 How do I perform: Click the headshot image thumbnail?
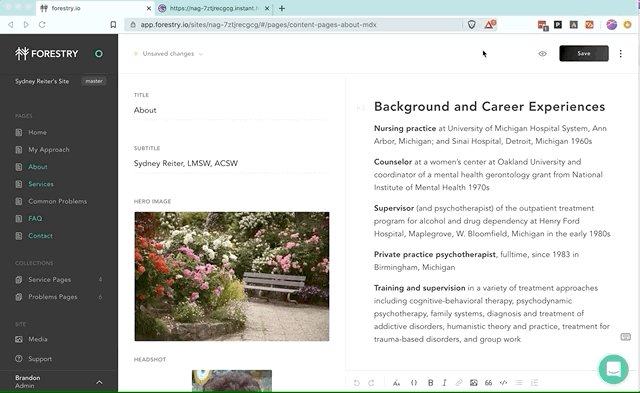point(231,381)
